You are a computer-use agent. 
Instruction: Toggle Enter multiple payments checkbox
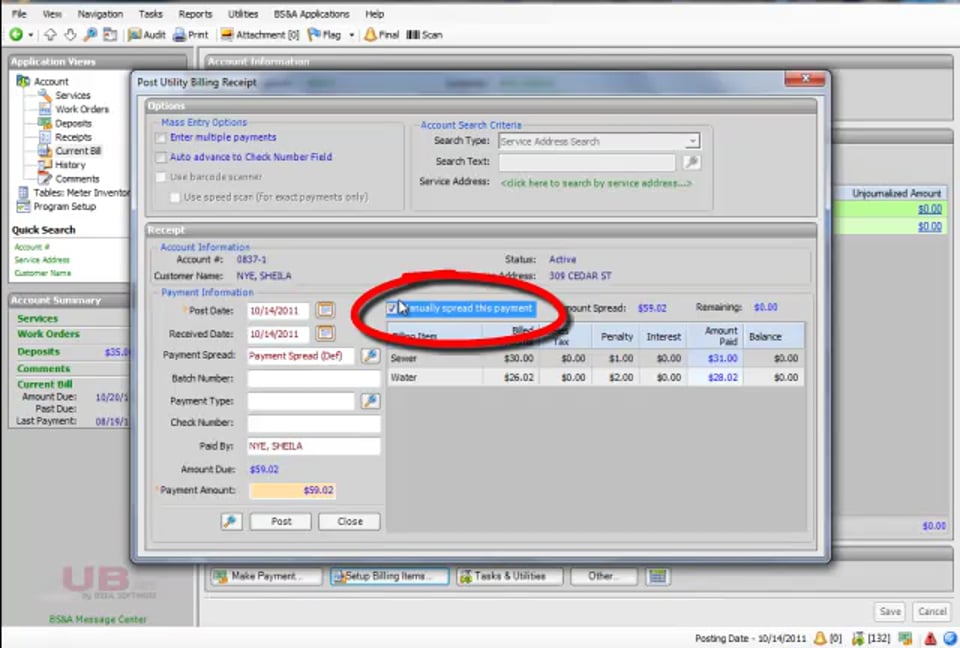pos(160,138)
